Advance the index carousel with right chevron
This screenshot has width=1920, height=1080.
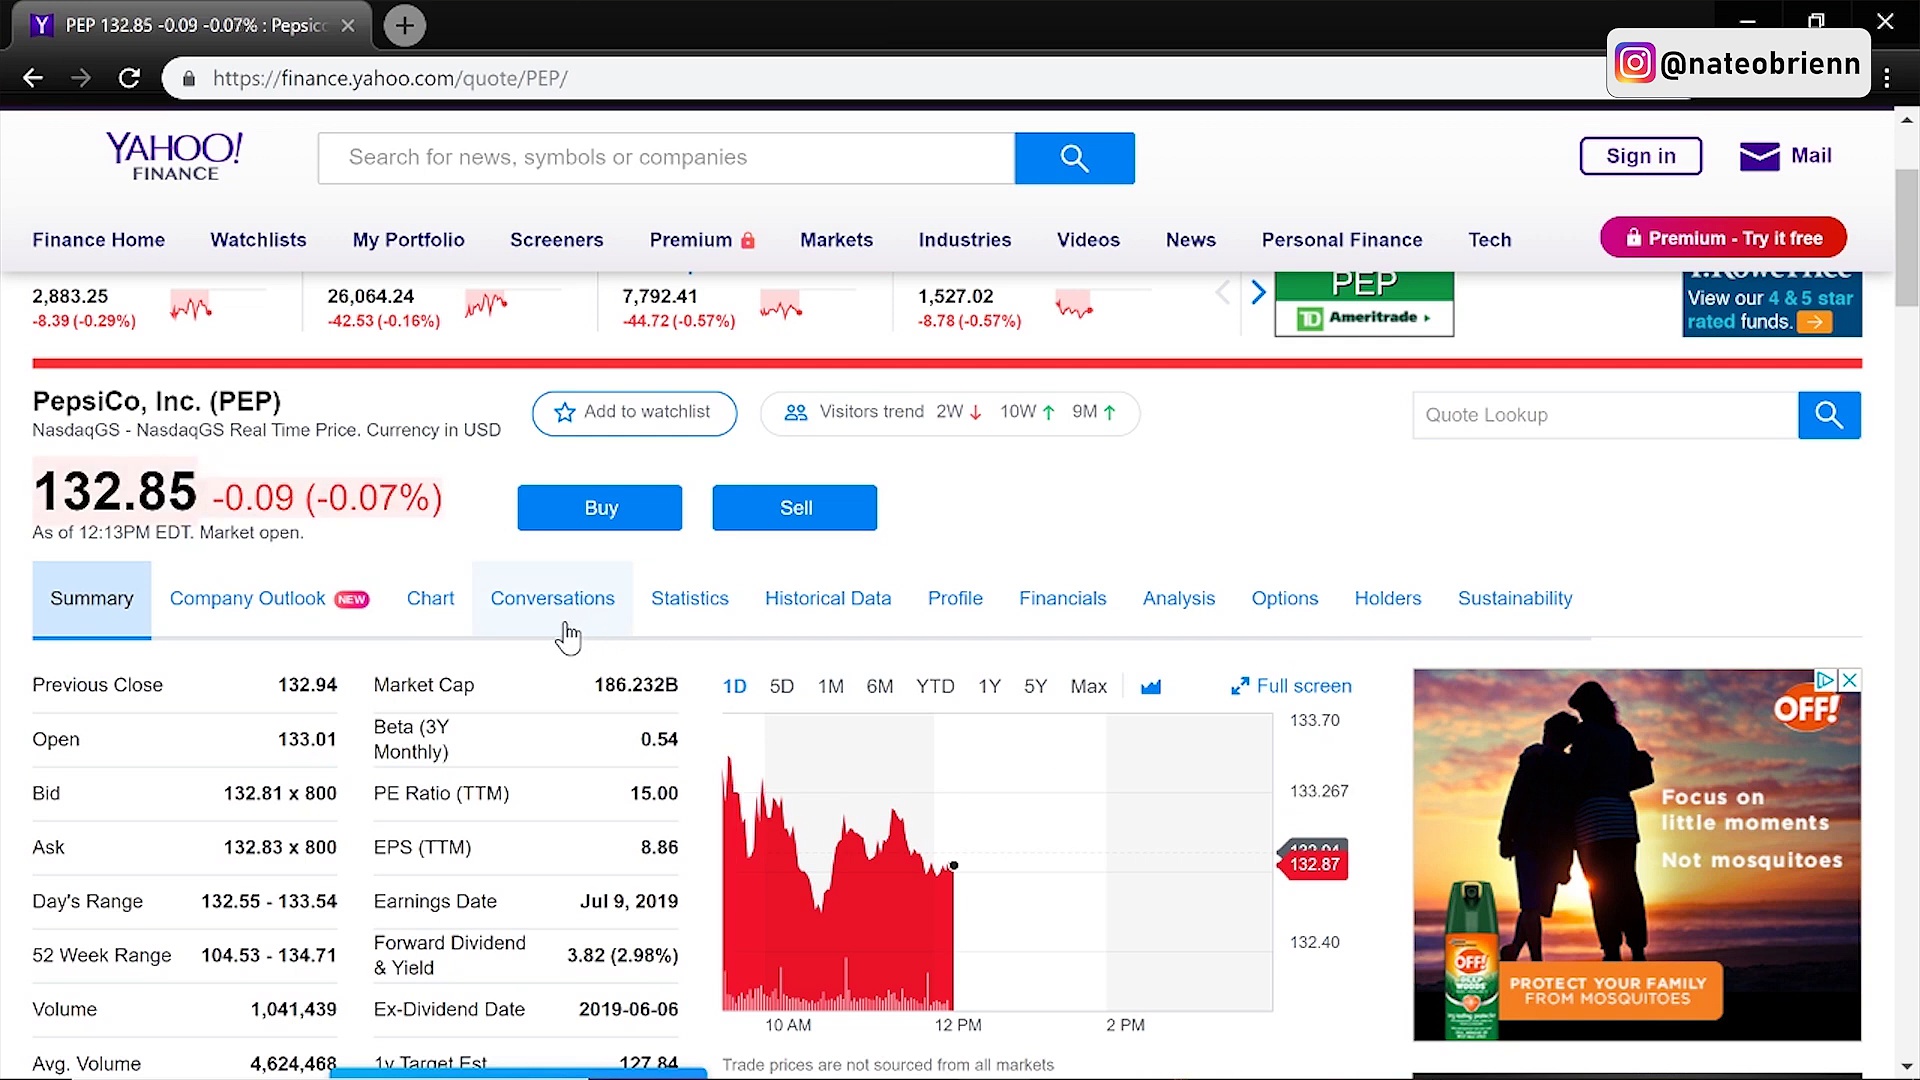pos(1258,292)
